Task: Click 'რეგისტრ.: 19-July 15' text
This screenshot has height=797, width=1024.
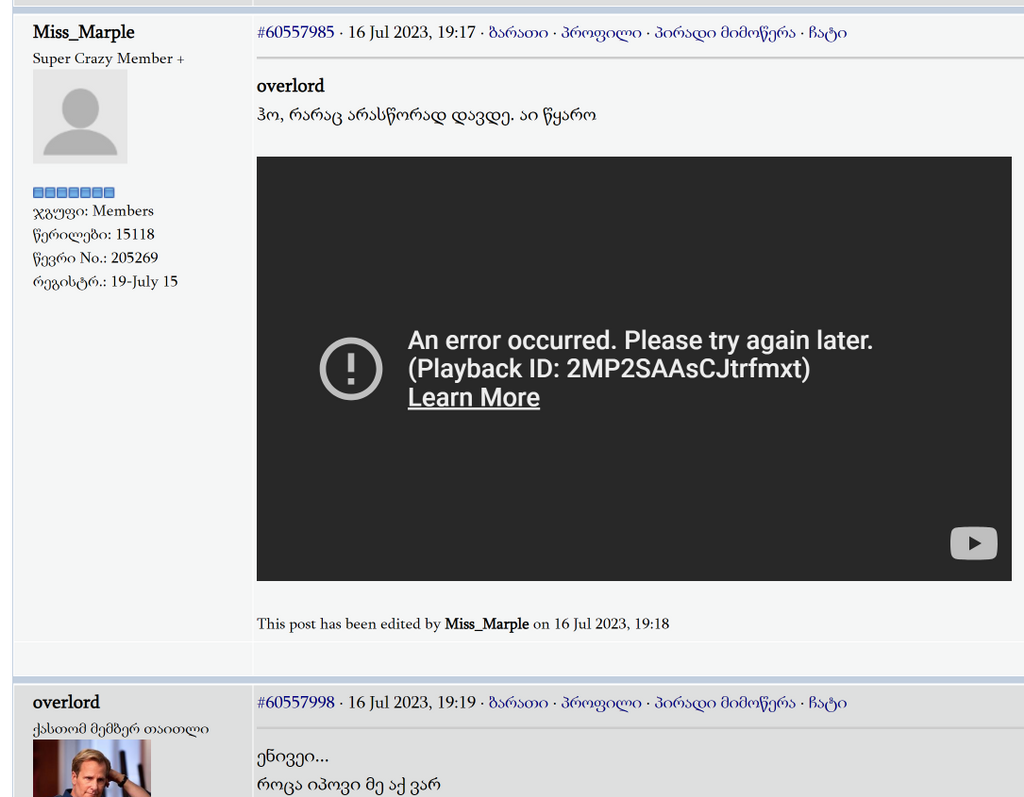Action: pos(105,282)
